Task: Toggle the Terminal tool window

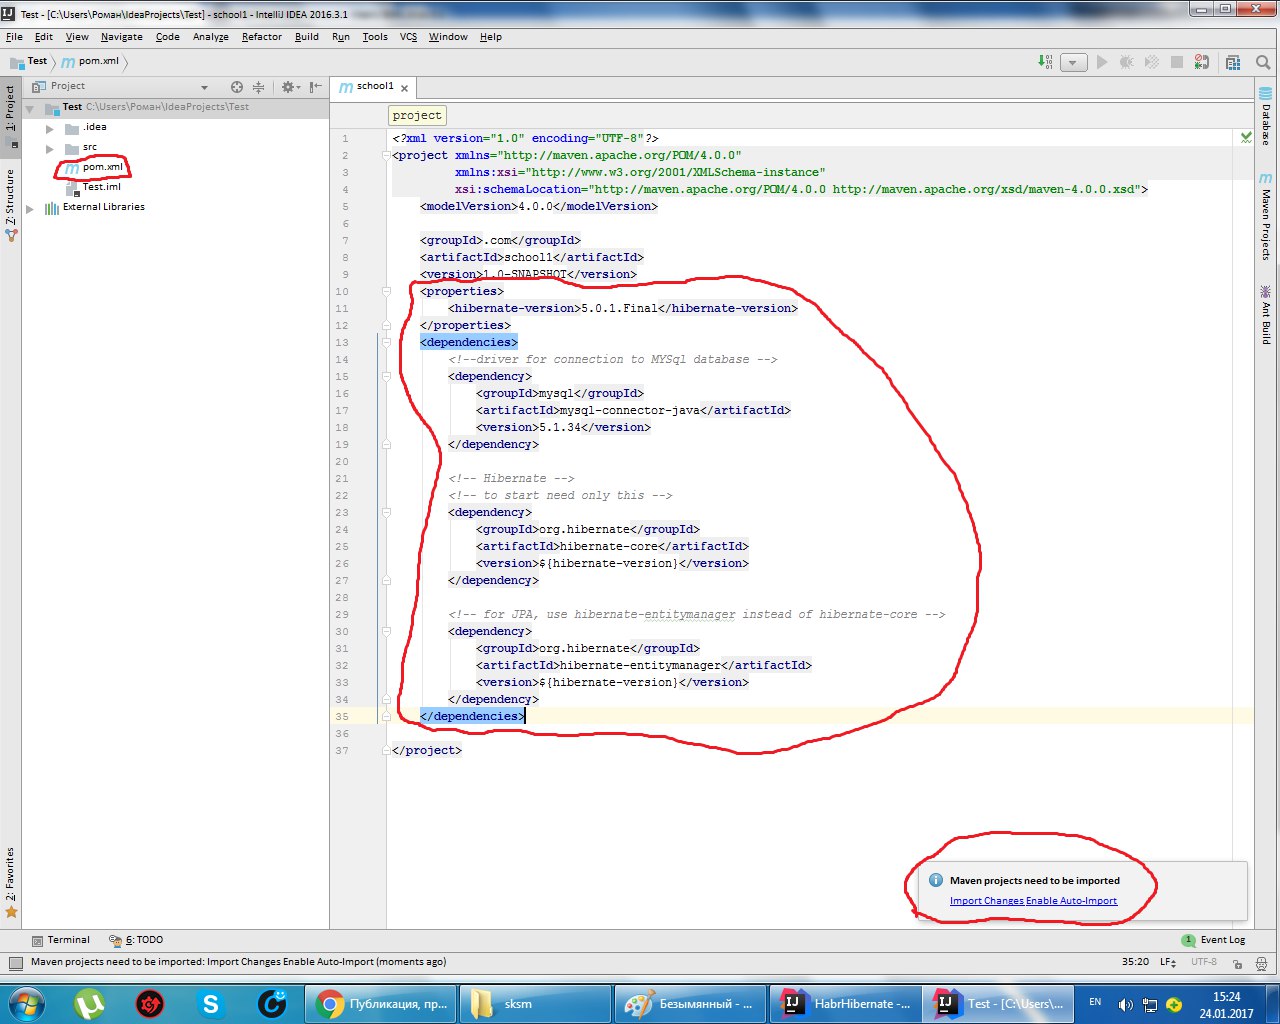Action: click(62, 940)
